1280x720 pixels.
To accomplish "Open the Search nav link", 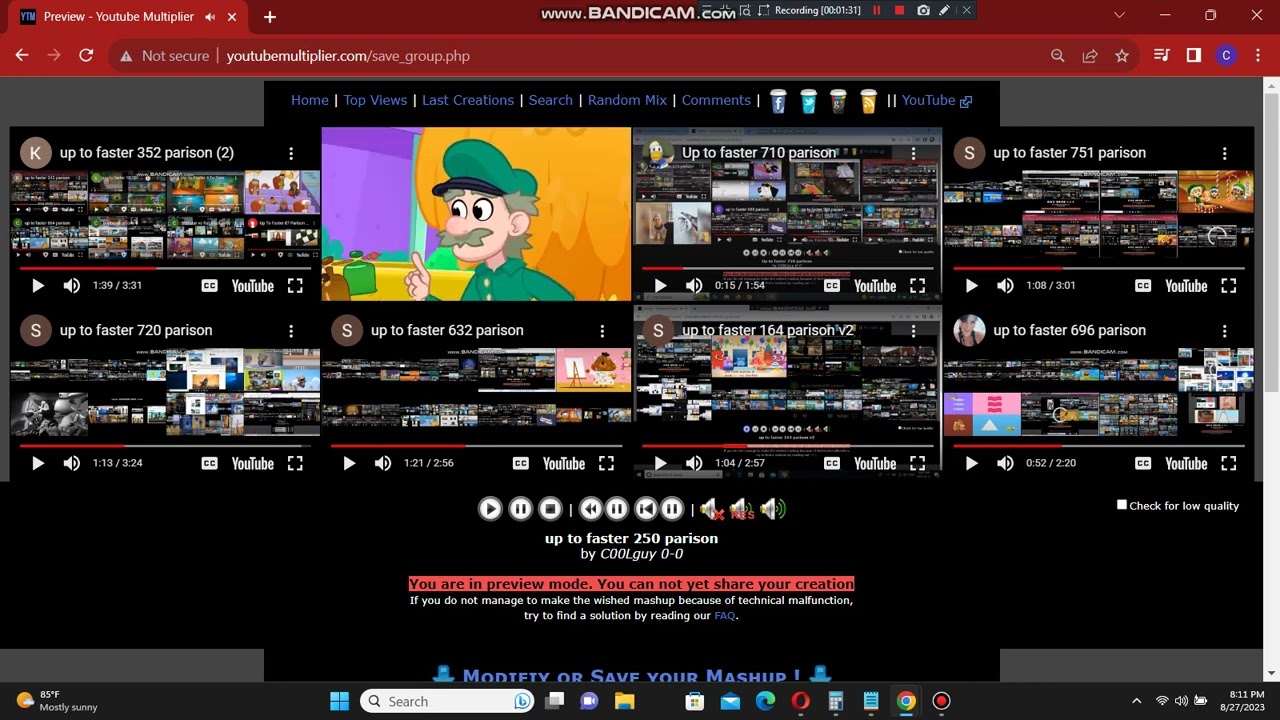I will (551, 100).
